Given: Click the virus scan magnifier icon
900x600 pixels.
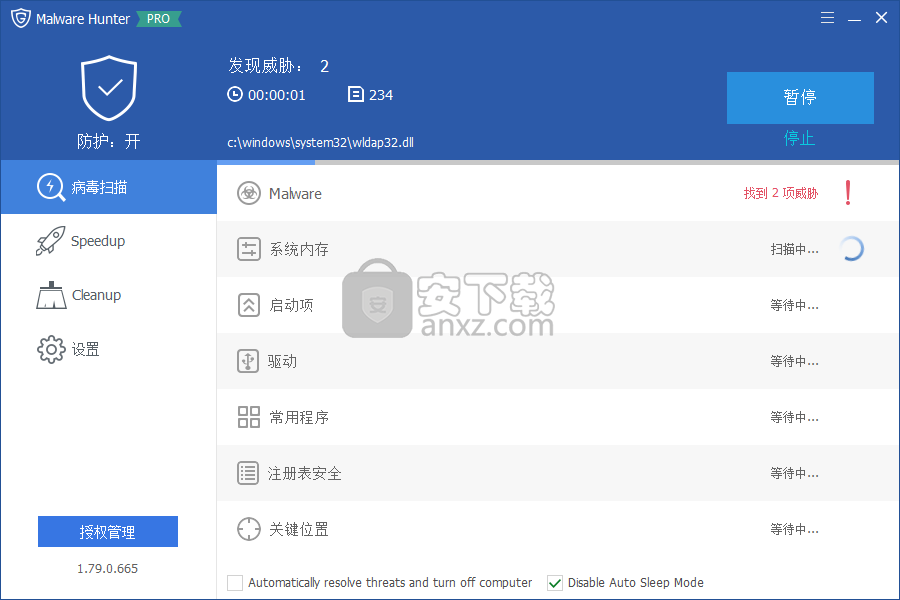Looking at the screenshot, I should pos(51,187).
